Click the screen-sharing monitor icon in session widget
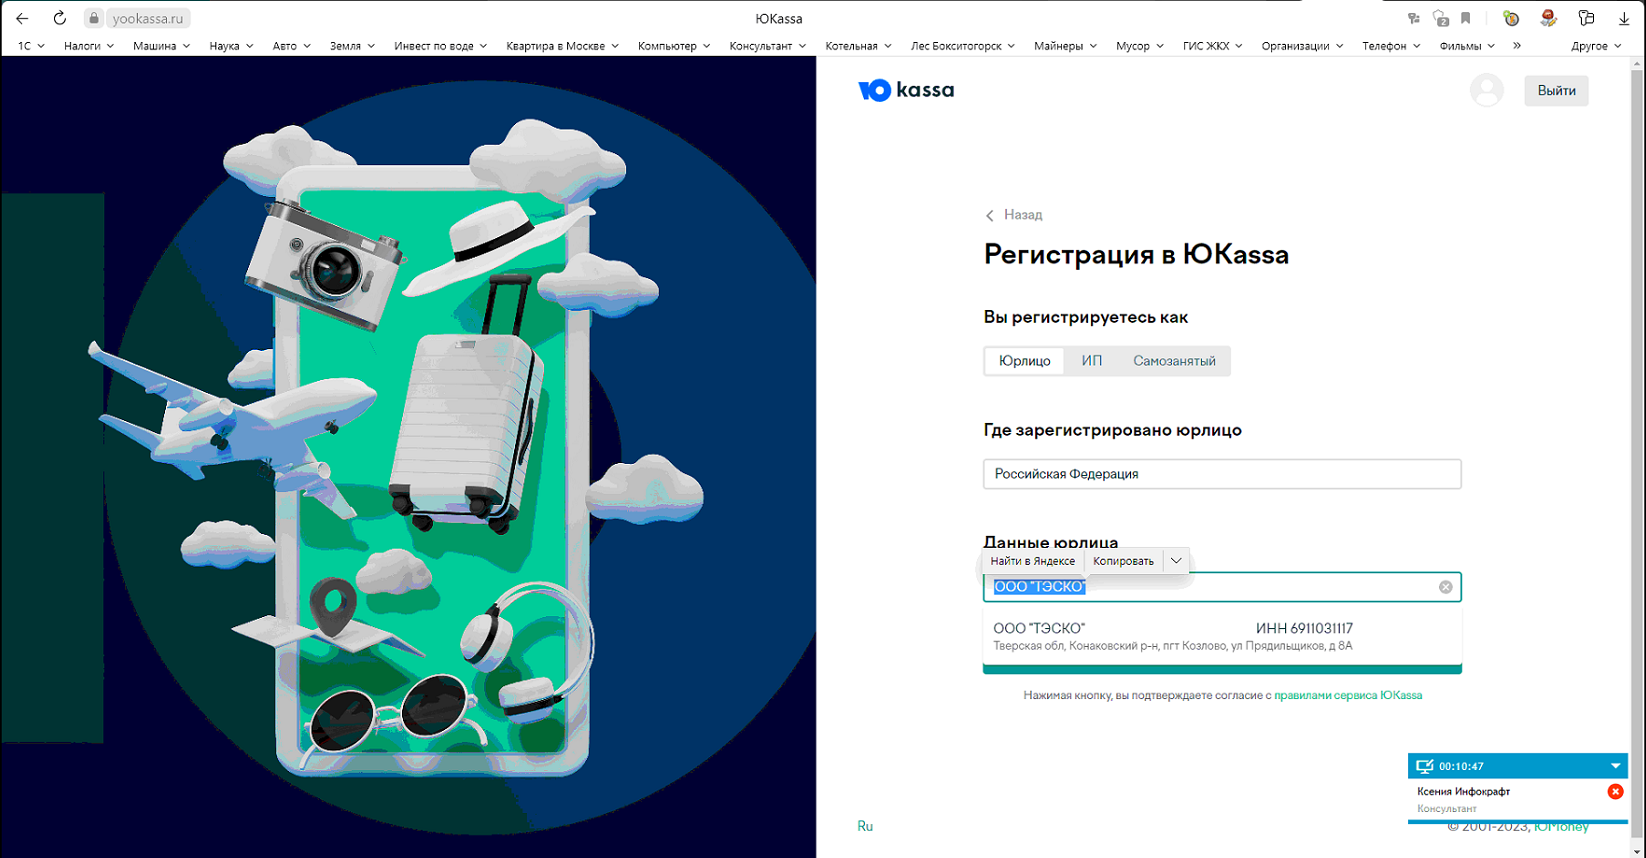 [1425, 766]
